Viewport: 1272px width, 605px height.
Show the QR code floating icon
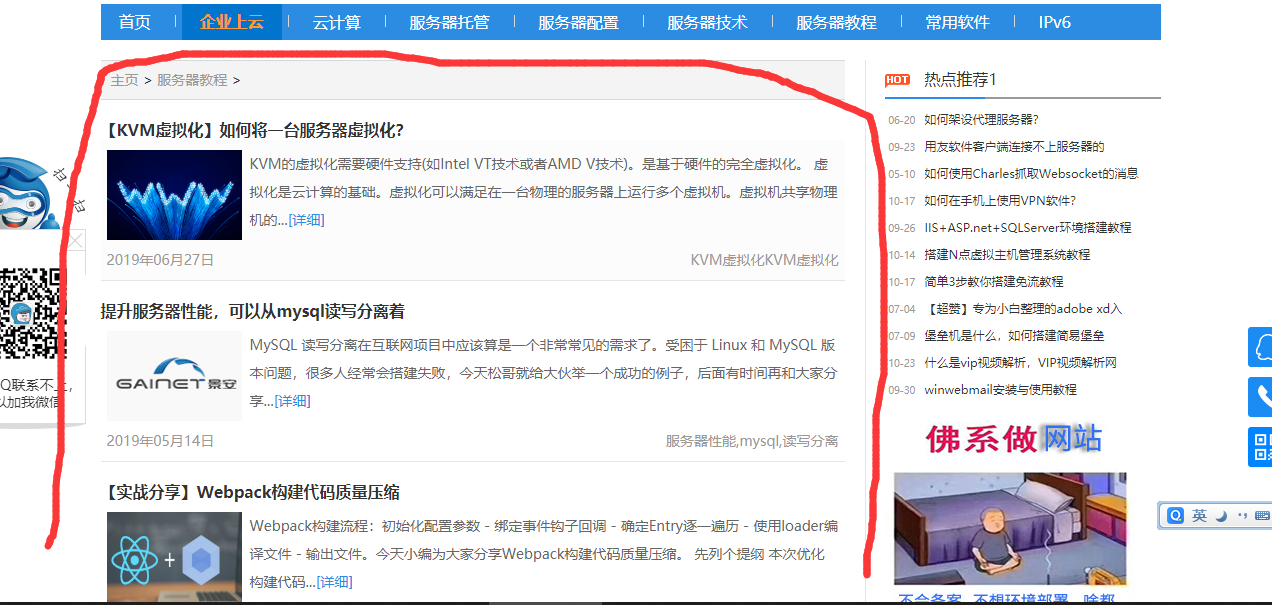[x=1261, y=446]
